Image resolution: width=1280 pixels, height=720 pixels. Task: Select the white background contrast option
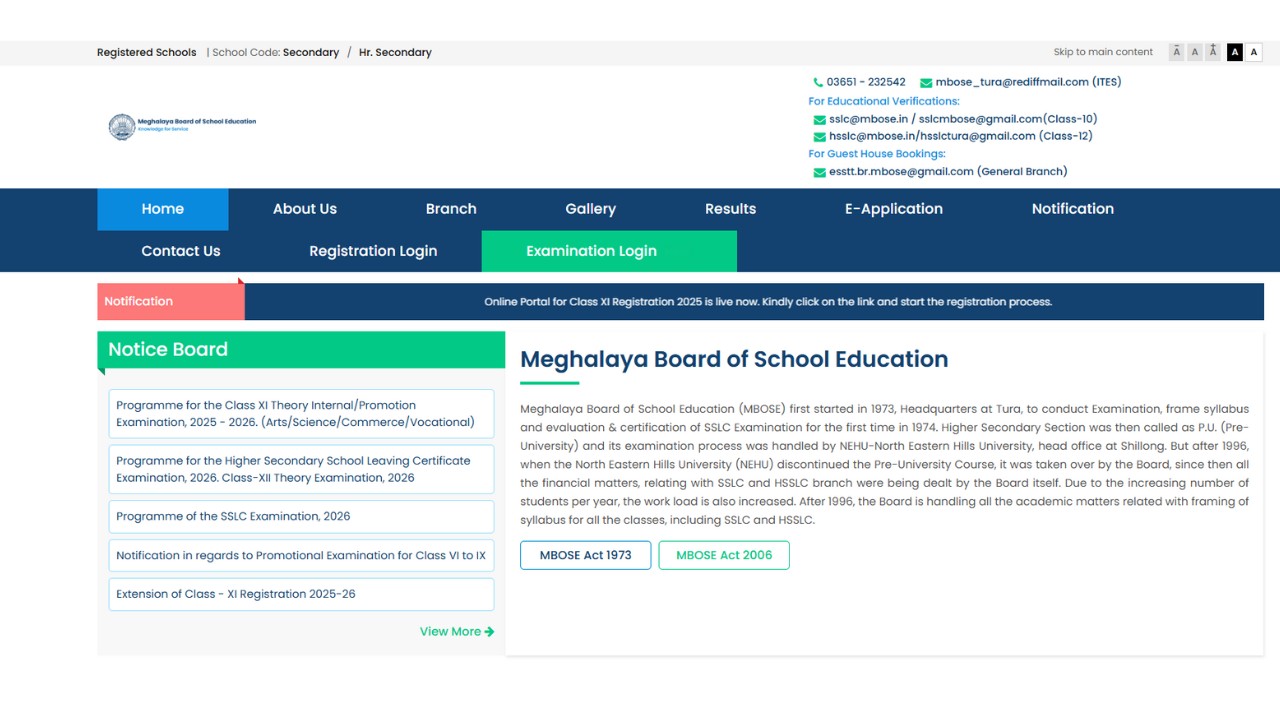(x=1254, y=51)
